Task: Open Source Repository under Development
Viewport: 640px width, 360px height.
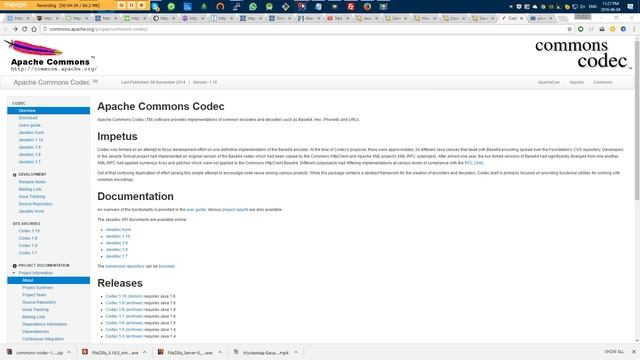Action: tap(35, 204)
